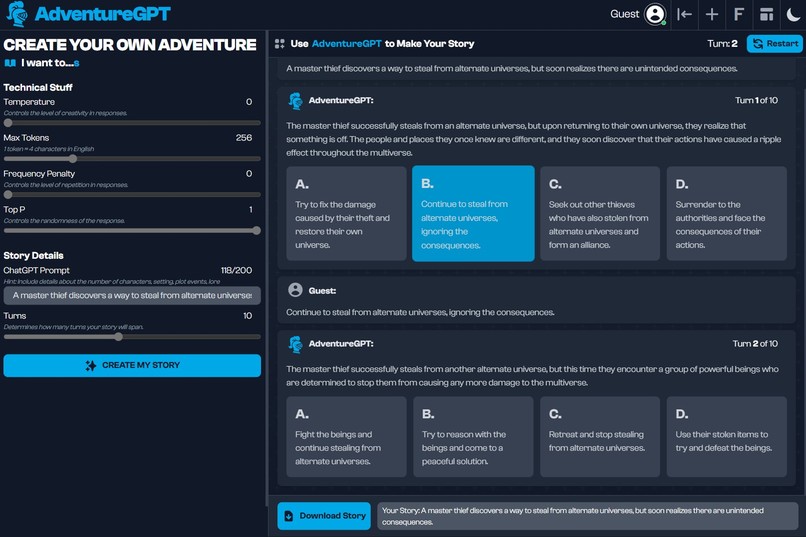Click the 118/200 character count
806x537 pixels.
pos(236,270)
